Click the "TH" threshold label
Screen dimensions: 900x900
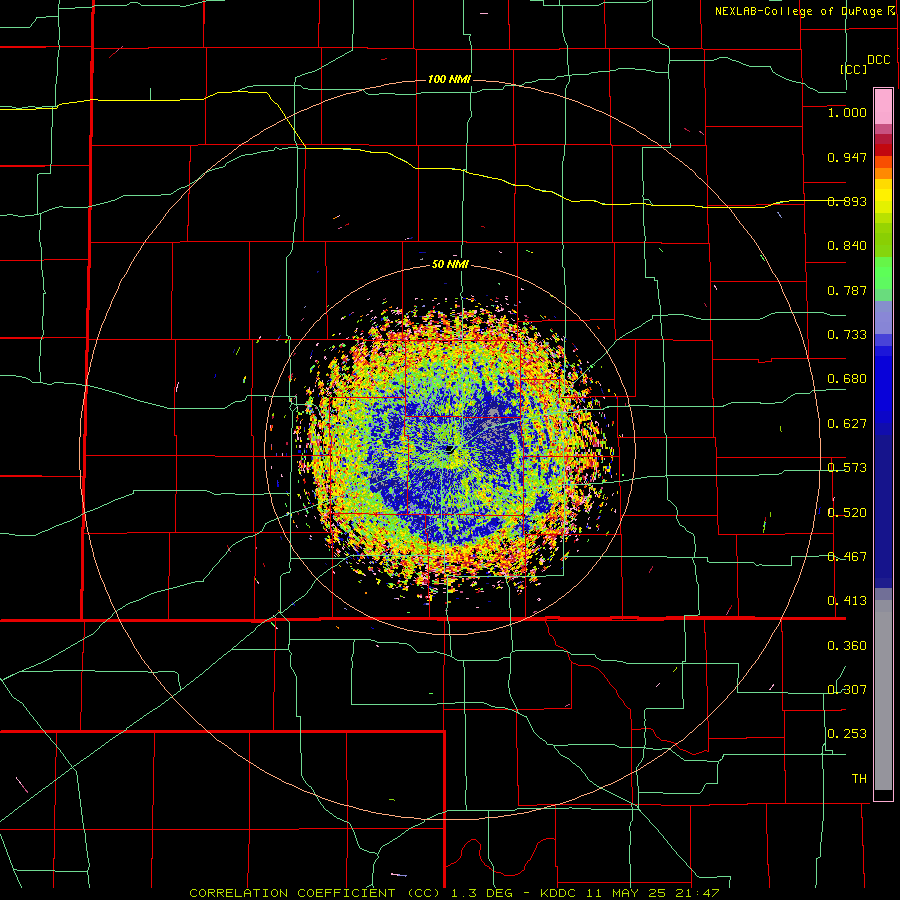(x=859, y=779)
